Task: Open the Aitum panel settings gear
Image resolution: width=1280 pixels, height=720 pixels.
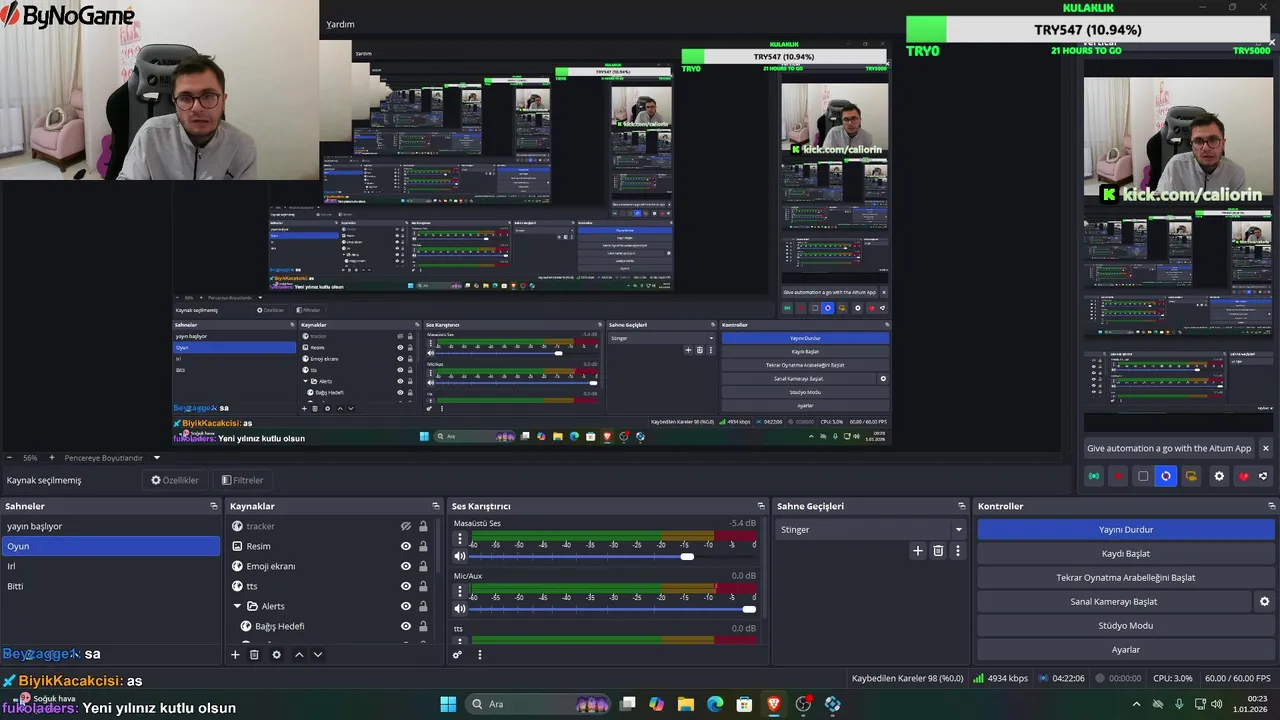Action: click(1219, 476)
